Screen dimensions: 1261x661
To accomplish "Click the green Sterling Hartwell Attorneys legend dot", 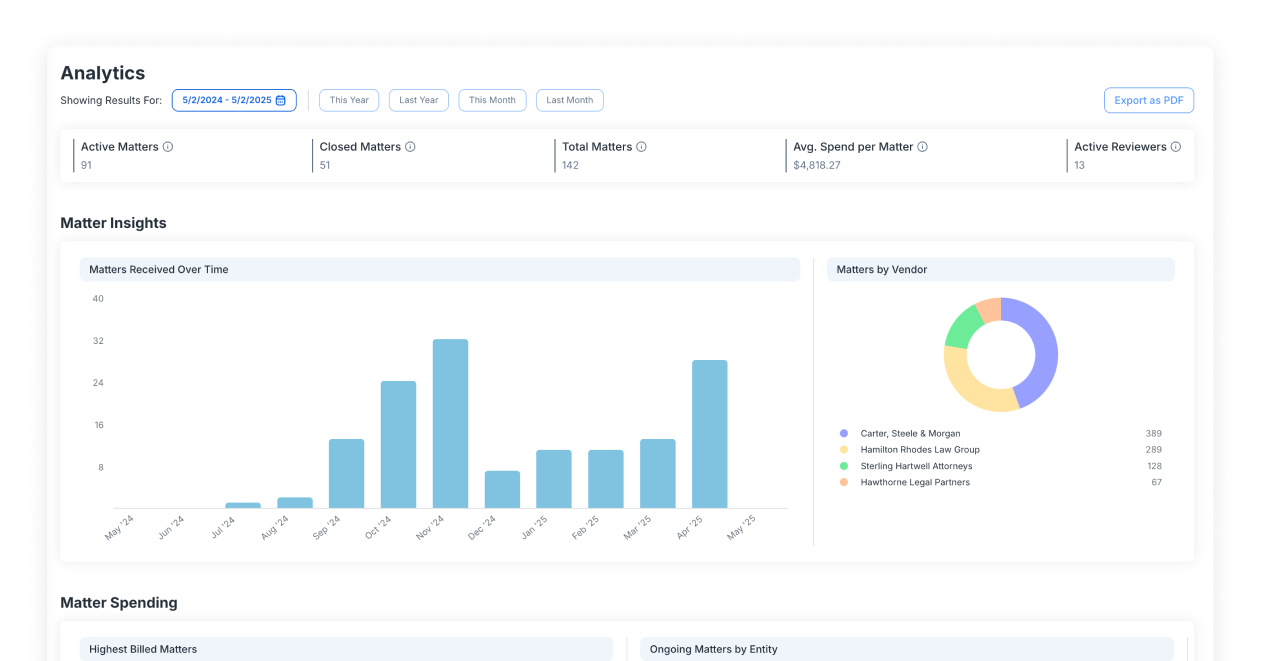I will click(x=844, y=466).
